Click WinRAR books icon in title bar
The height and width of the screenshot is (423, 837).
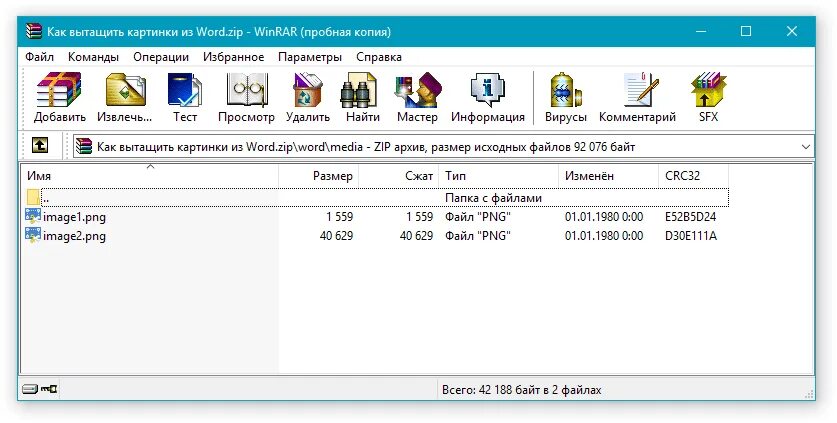pos(34,32)
